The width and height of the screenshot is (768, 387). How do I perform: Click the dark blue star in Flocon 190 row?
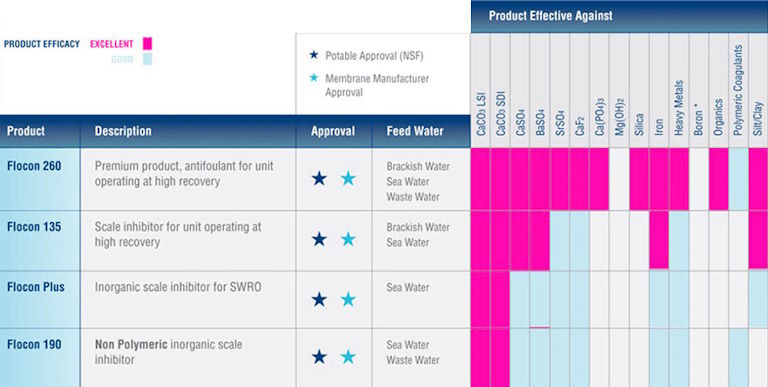point(319,357)
